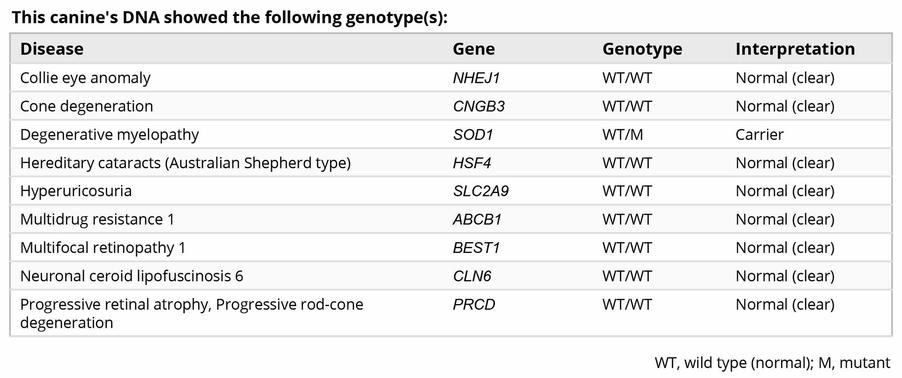902x378 pixels.
Task: Select the Collie eye anomaly row
Action: pos(451,78)
